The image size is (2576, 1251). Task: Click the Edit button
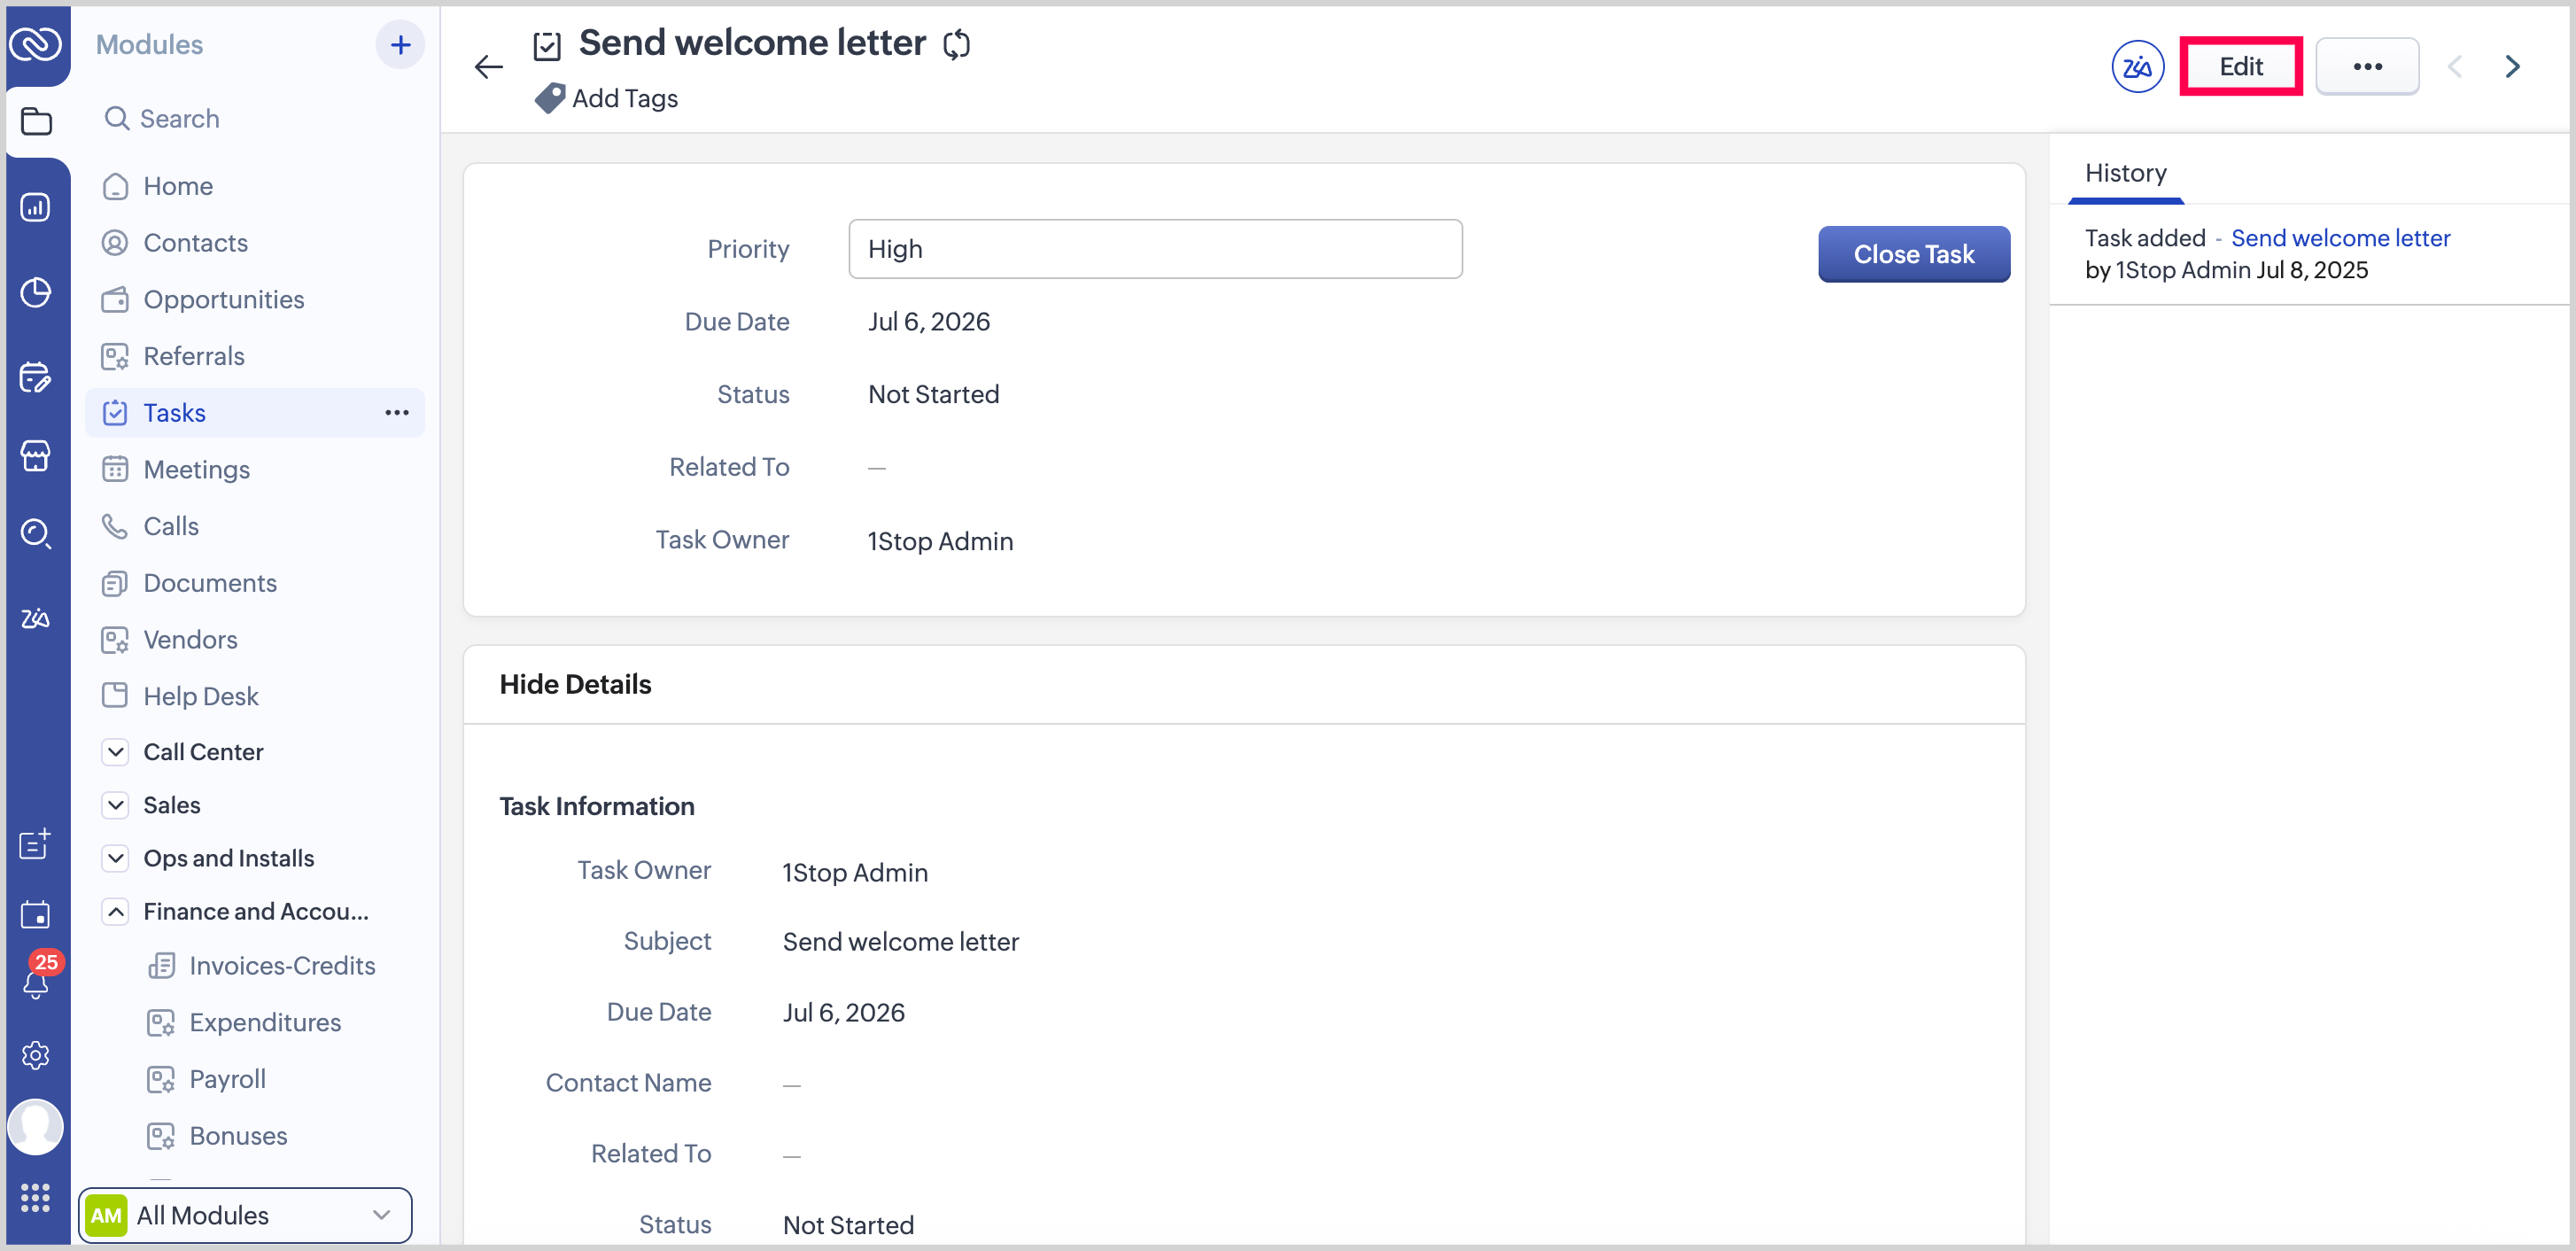2240,67
